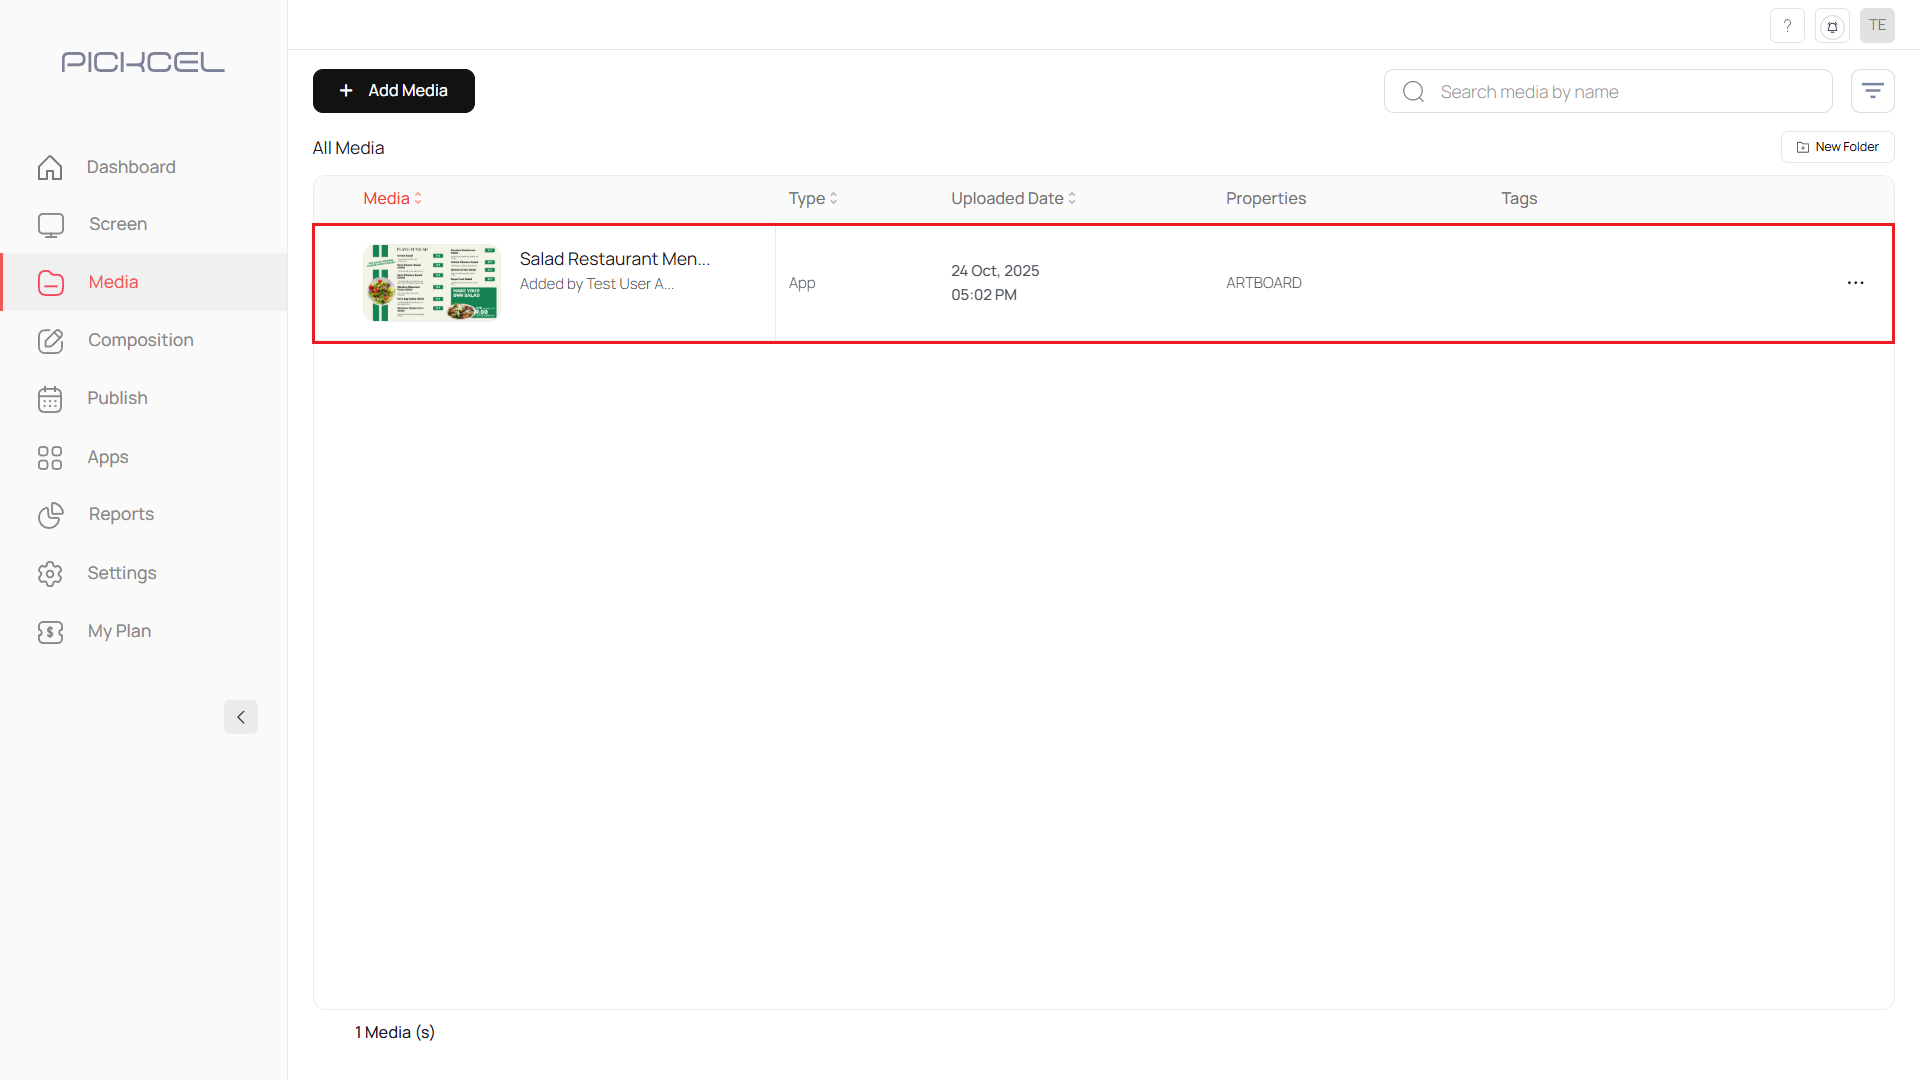Click the Reports pie chart icon

50,515
